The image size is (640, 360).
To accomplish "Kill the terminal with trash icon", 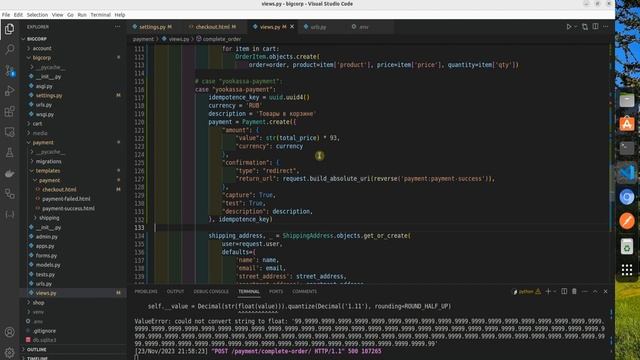I will pos(574,291).
